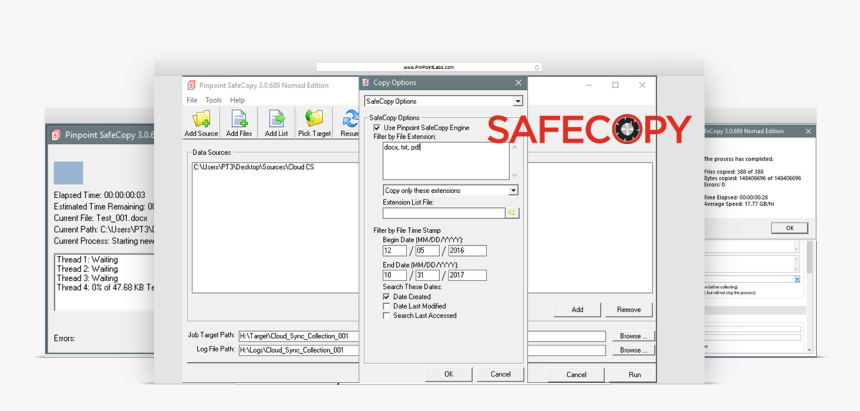Click Cancel in the Copy Options dialog
This screenshot has width=860, height=411.
pyautogui.click(x=500, y=374)
